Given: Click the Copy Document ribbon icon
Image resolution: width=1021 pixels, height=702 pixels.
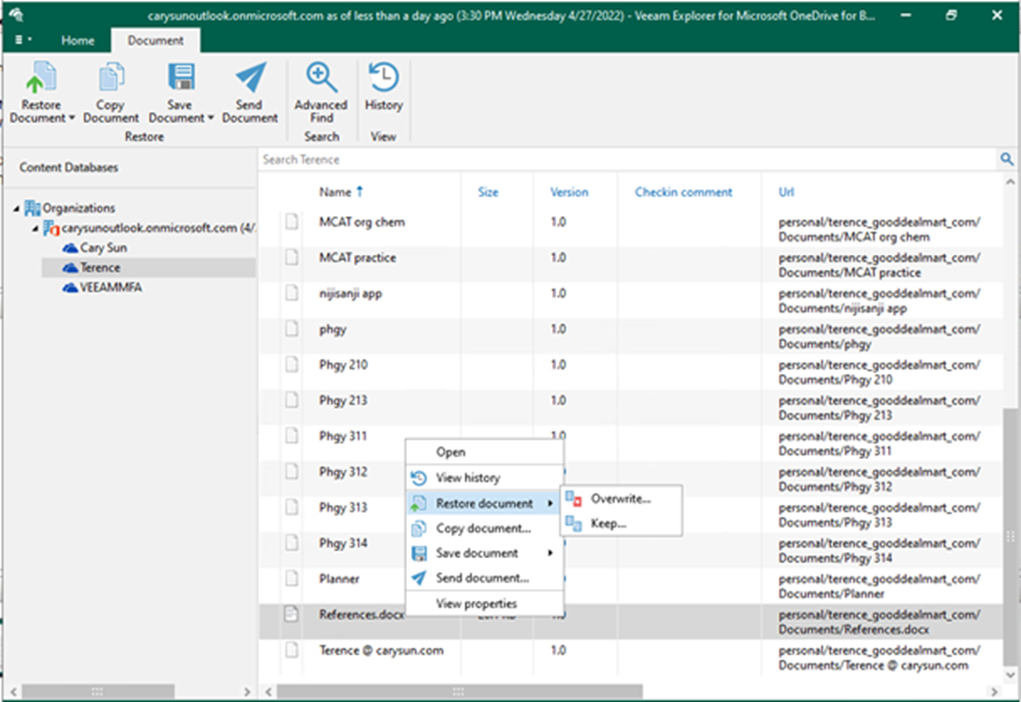Looking at the screenshot, I should (111, 77).
